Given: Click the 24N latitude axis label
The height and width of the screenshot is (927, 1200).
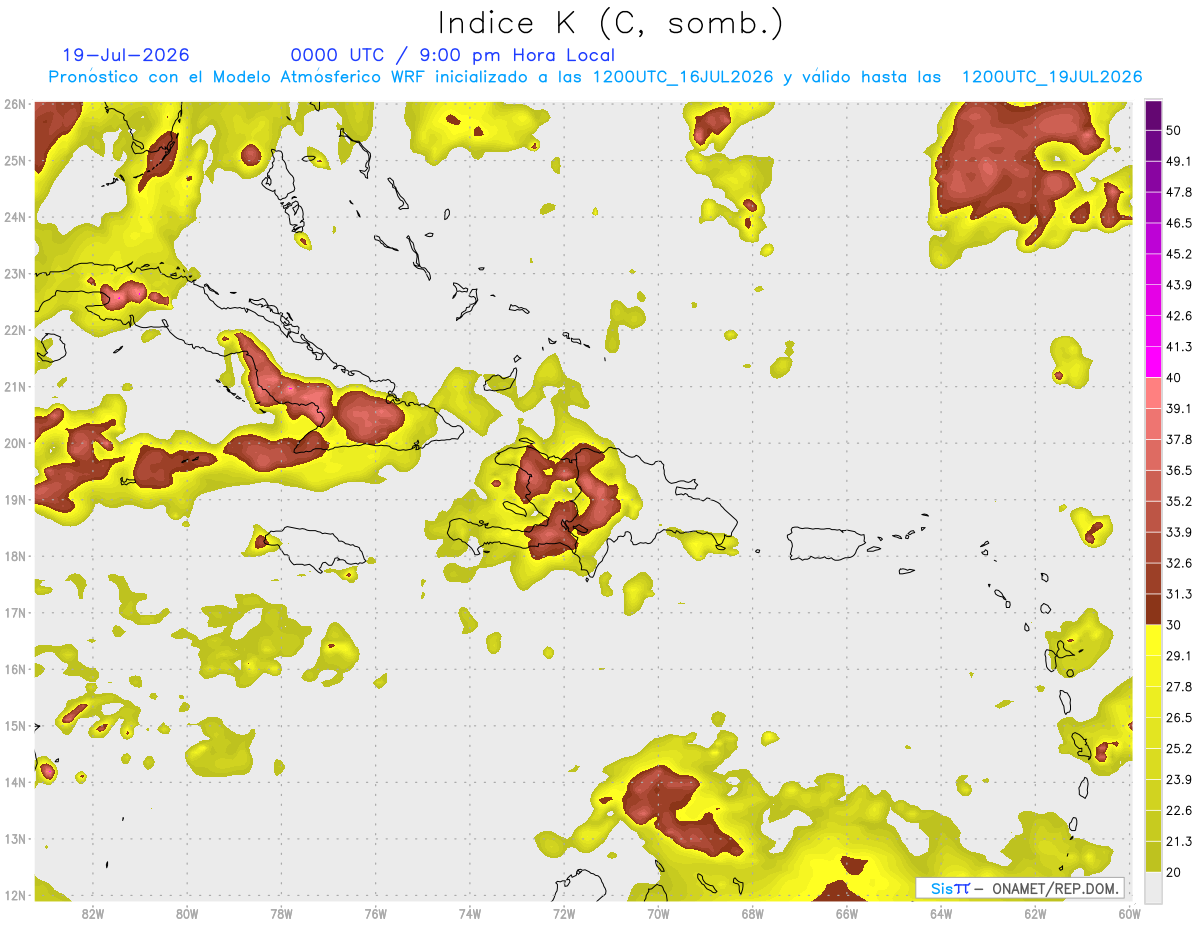Looking at the screenshot, I should pyautogui.click(x=14, y=217).
